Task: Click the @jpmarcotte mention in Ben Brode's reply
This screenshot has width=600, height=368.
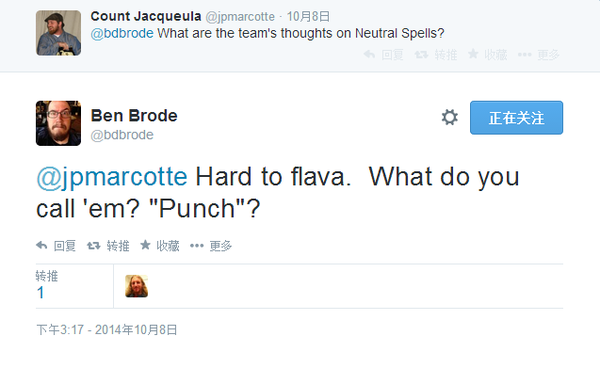Action: (x=112, y=177)
